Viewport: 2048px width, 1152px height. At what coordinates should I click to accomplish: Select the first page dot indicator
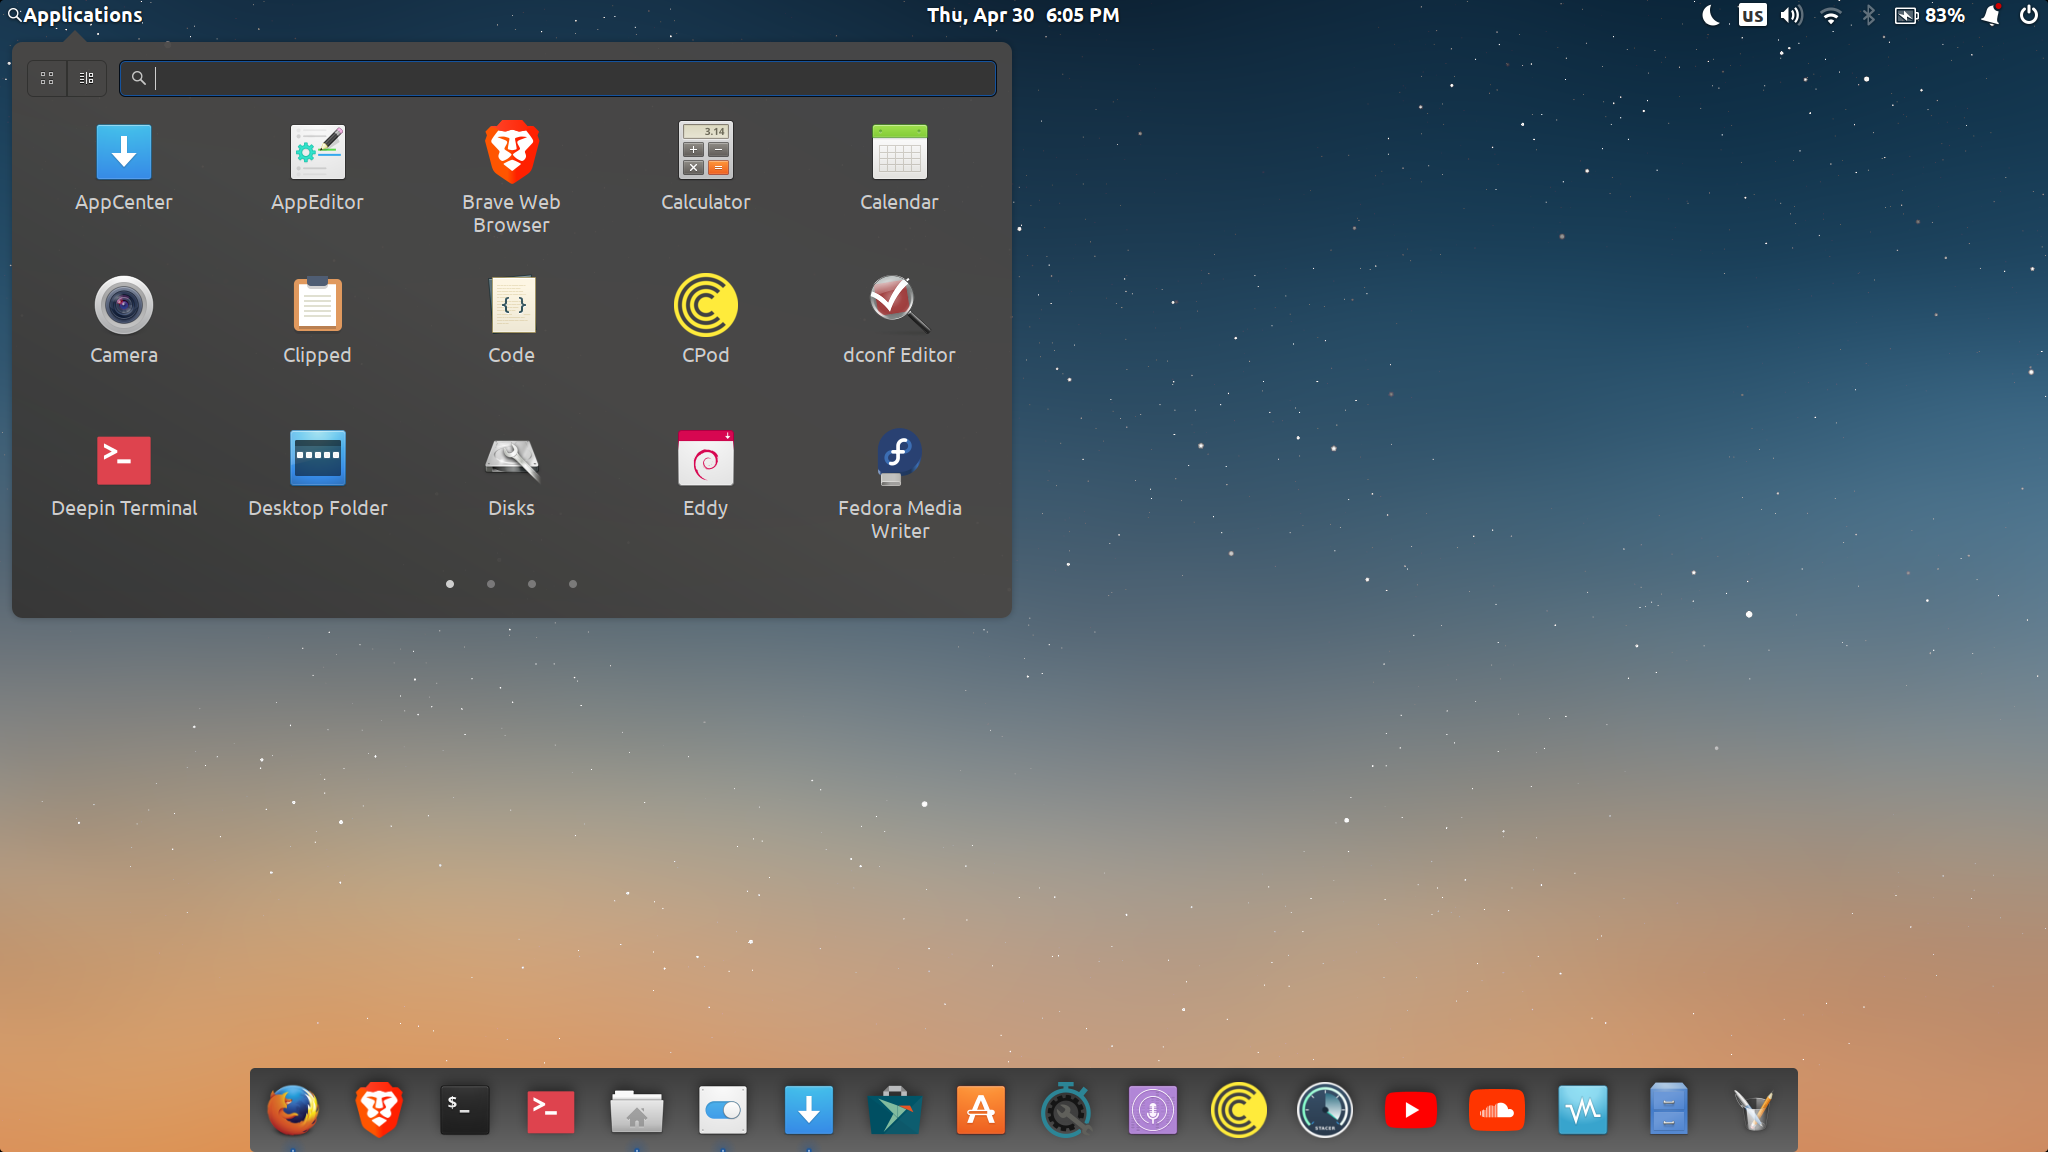pyautogui.click(x=450, y=584)
